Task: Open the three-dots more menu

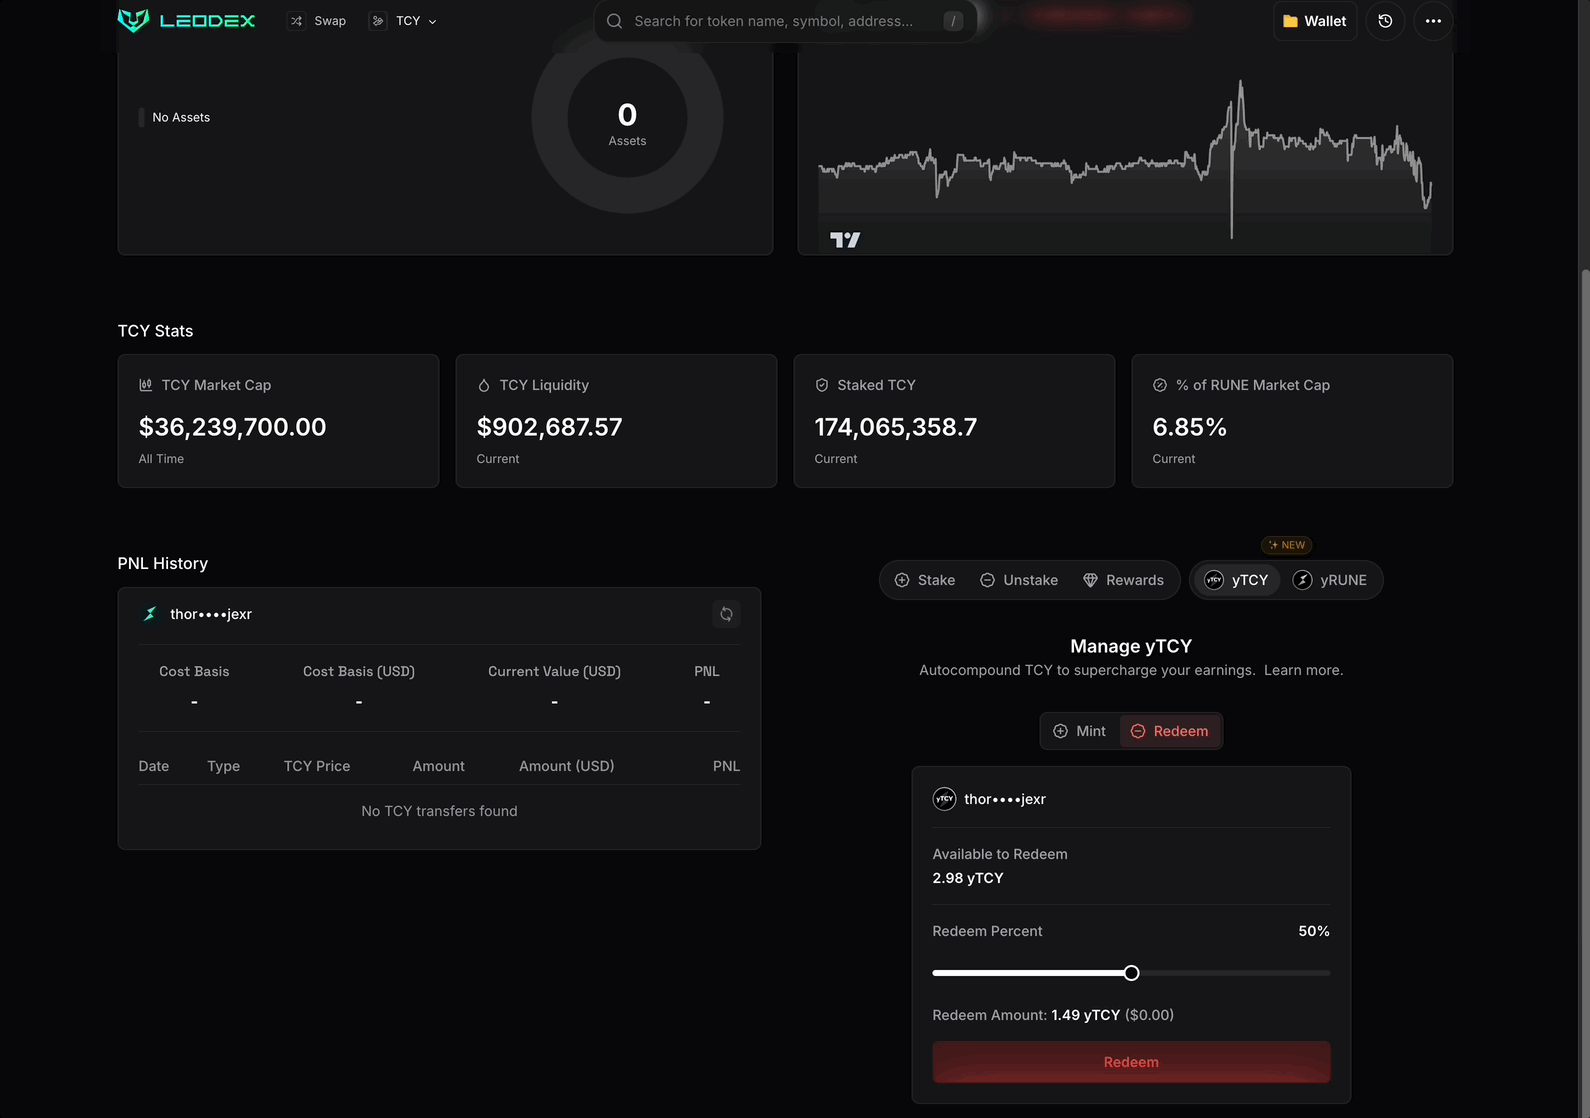Action: point(1433,21)
